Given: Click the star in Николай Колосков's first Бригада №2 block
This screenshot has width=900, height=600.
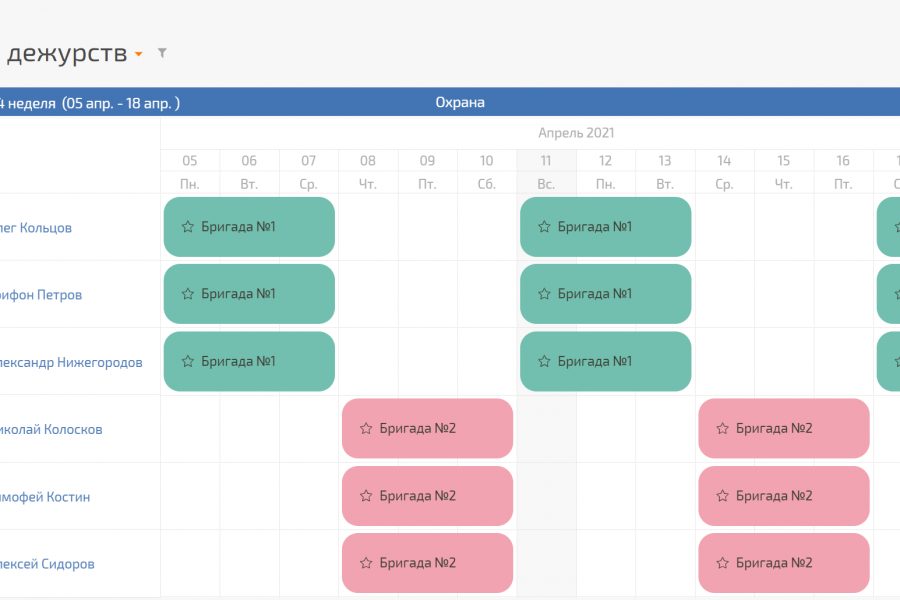Looking at the screenshot, I should pyautogui.click(x=366, y=429).
